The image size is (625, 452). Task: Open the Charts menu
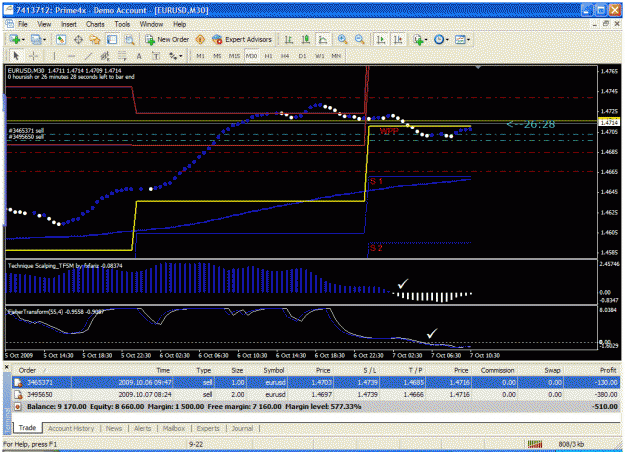click(95, 24)
